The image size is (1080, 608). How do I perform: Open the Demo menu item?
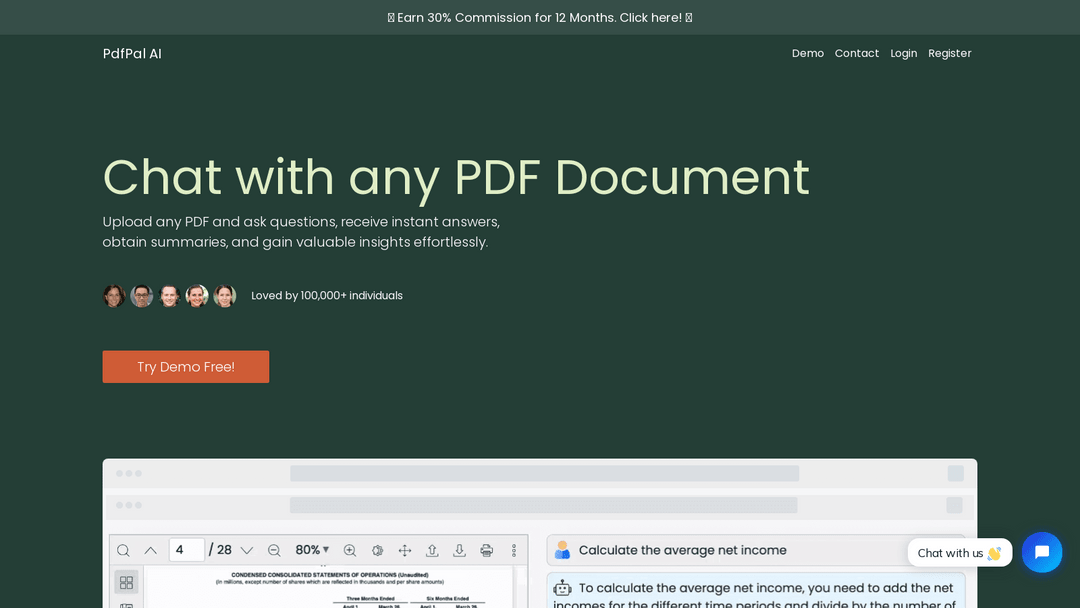[x=808, y=53]
